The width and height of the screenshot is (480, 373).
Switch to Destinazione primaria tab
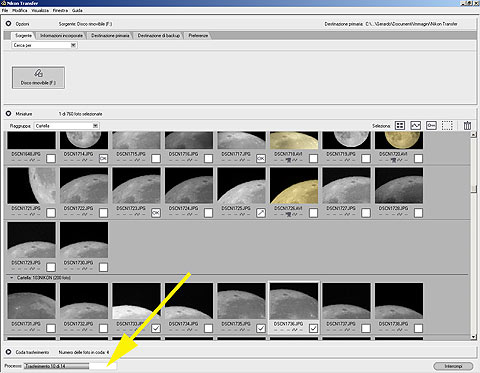tap(110, 35)
